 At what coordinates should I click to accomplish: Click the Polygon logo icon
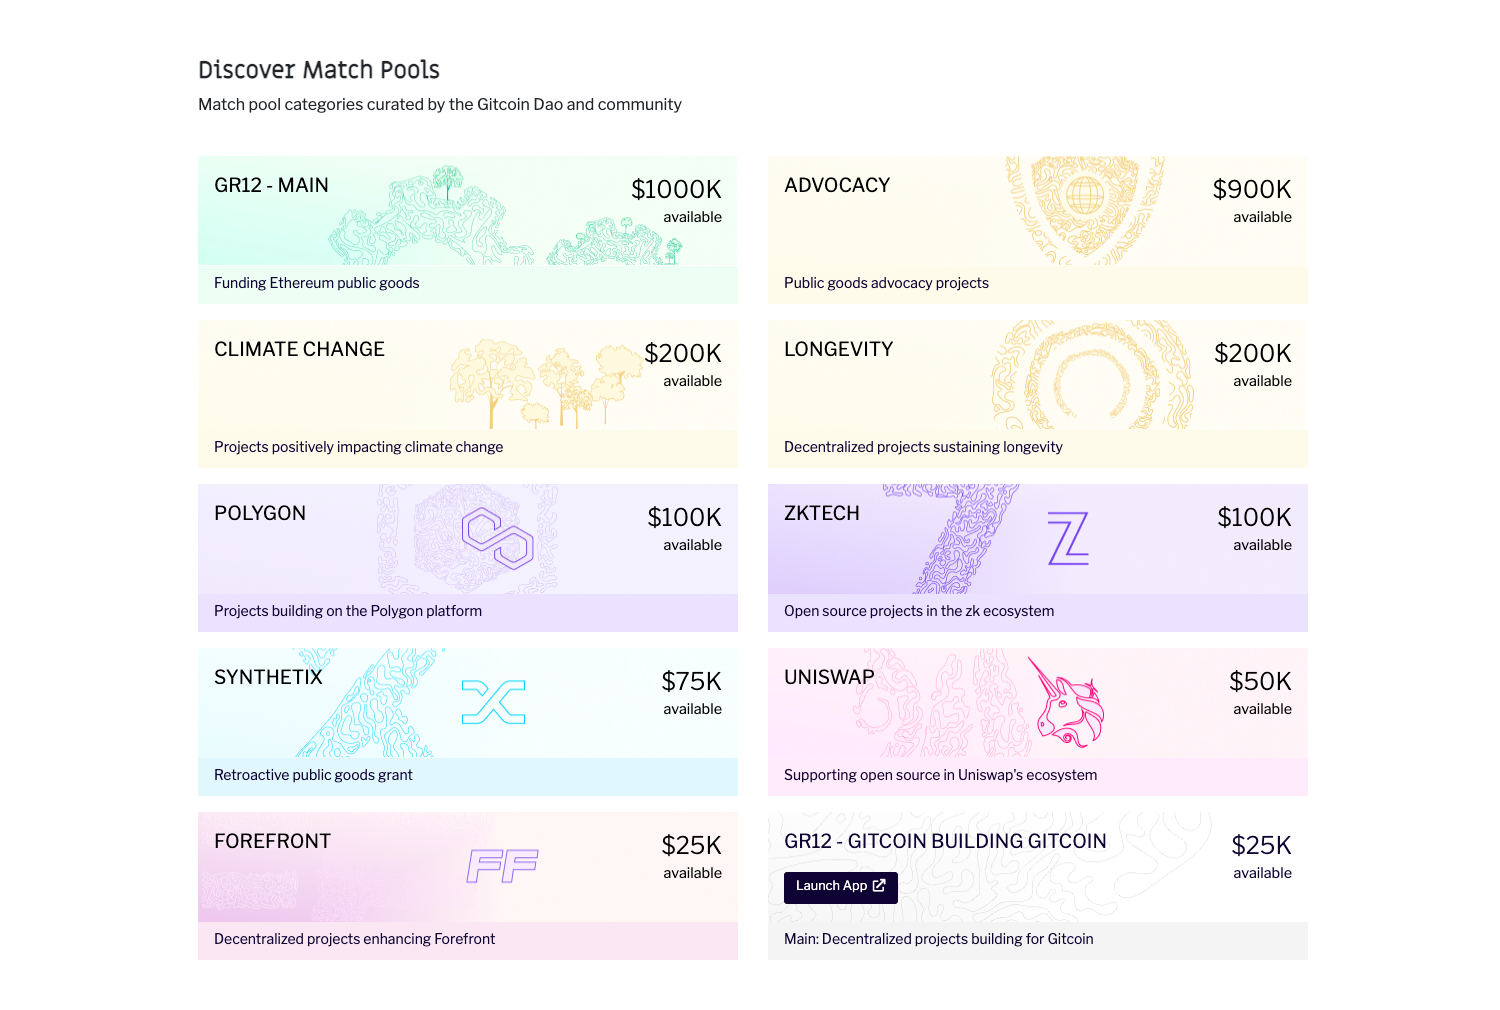tap(497, 538)
